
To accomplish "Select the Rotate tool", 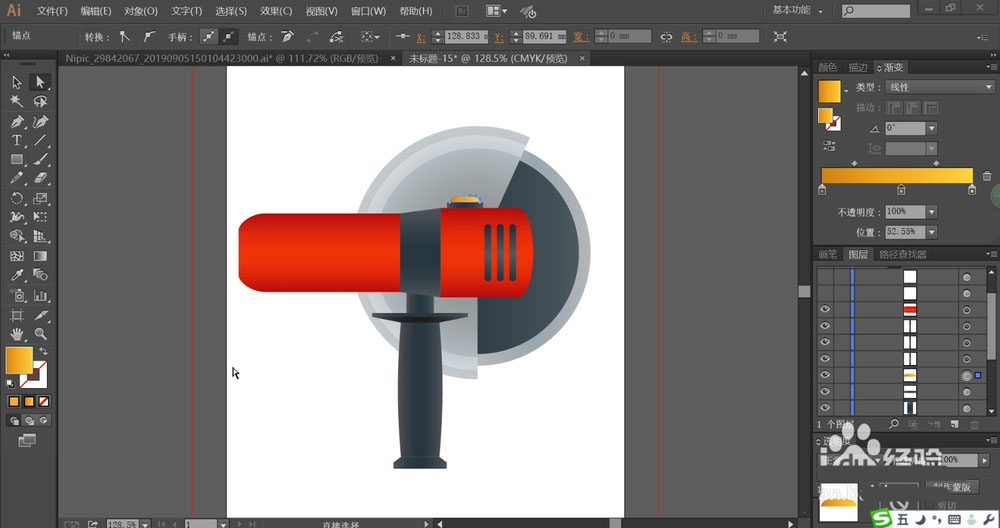I will (17, 198).
